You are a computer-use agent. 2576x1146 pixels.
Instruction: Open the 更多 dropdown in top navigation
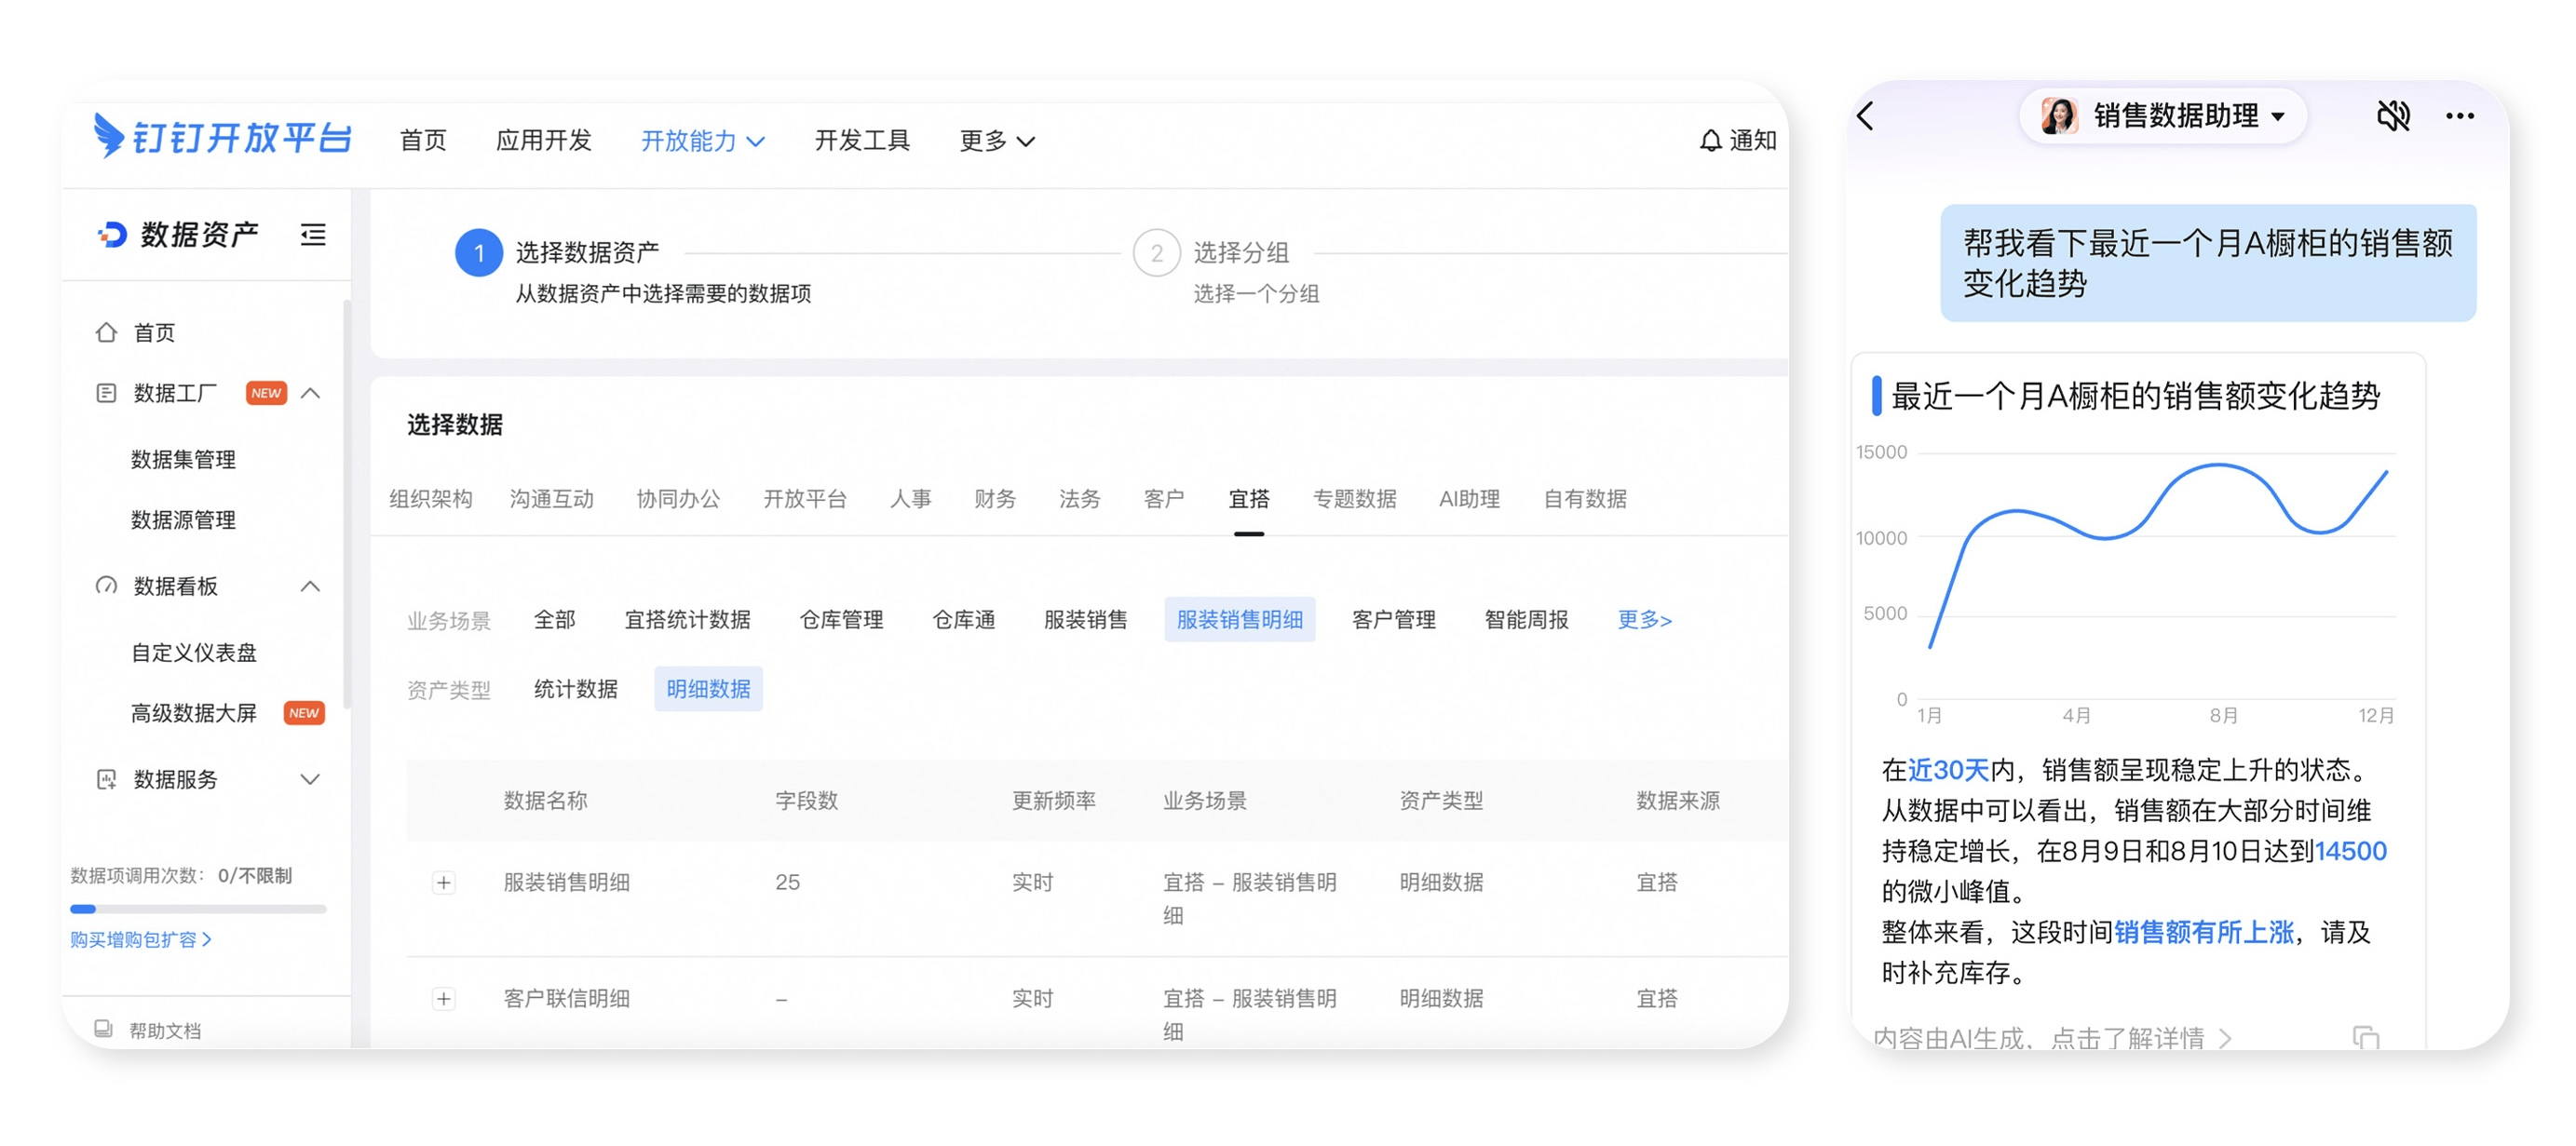point(997,141)
